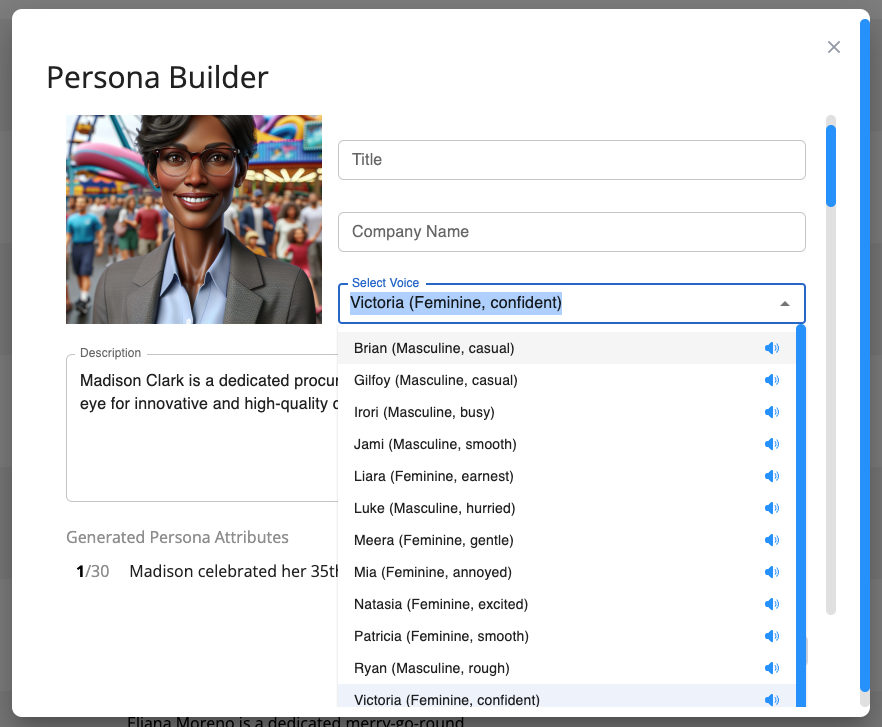Preview Irori voice with speaker icon
The width and height of the screenshot is (882, 727).
pyautogui.click(x=771, y=413)
